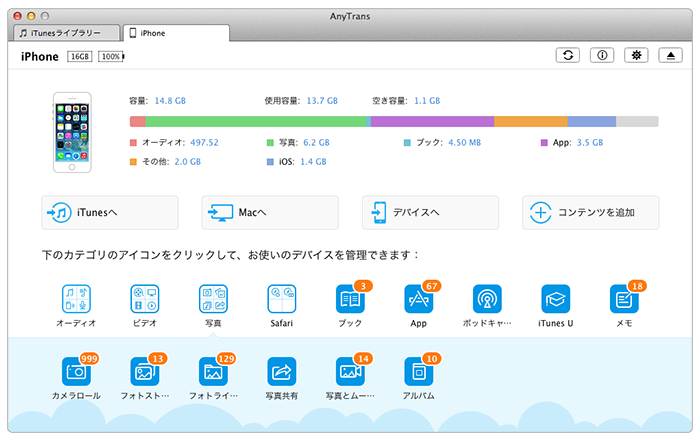Click the ブック 4.50 MB legend entry
The height and width of the screenshot is (441, 700).
(442, 143)
